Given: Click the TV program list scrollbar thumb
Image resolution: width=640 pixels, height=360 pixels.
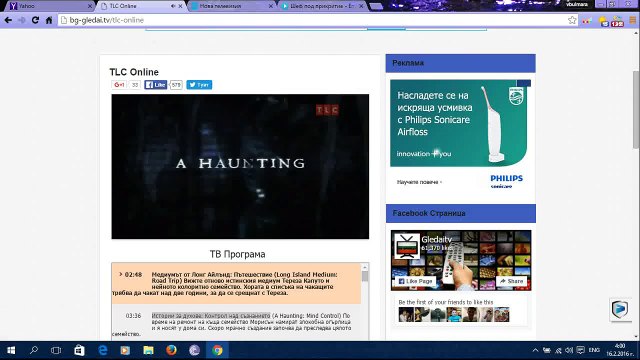Looking at the screenshot, I should tap(365, 276).
